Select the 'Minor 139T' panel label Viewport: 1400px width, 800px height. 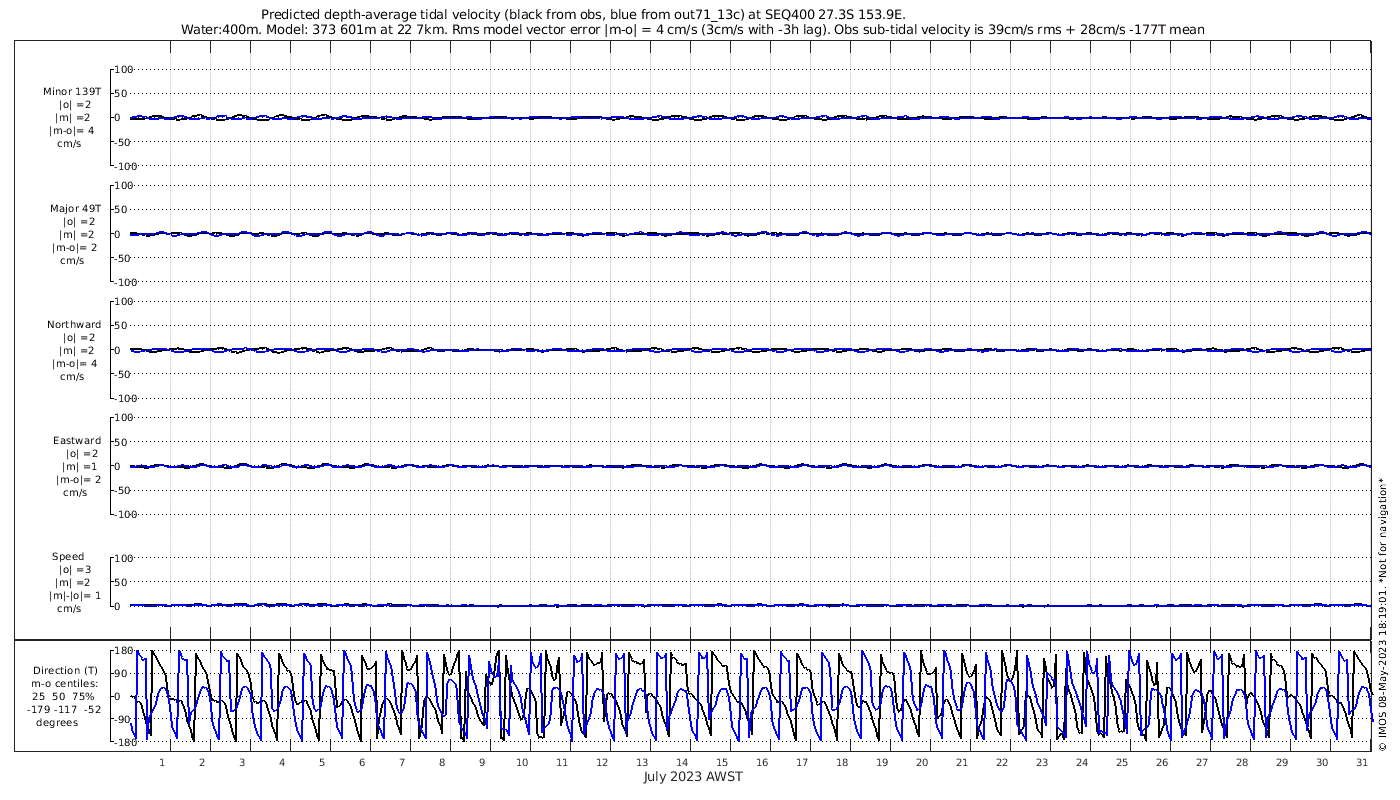pos(72,92)
